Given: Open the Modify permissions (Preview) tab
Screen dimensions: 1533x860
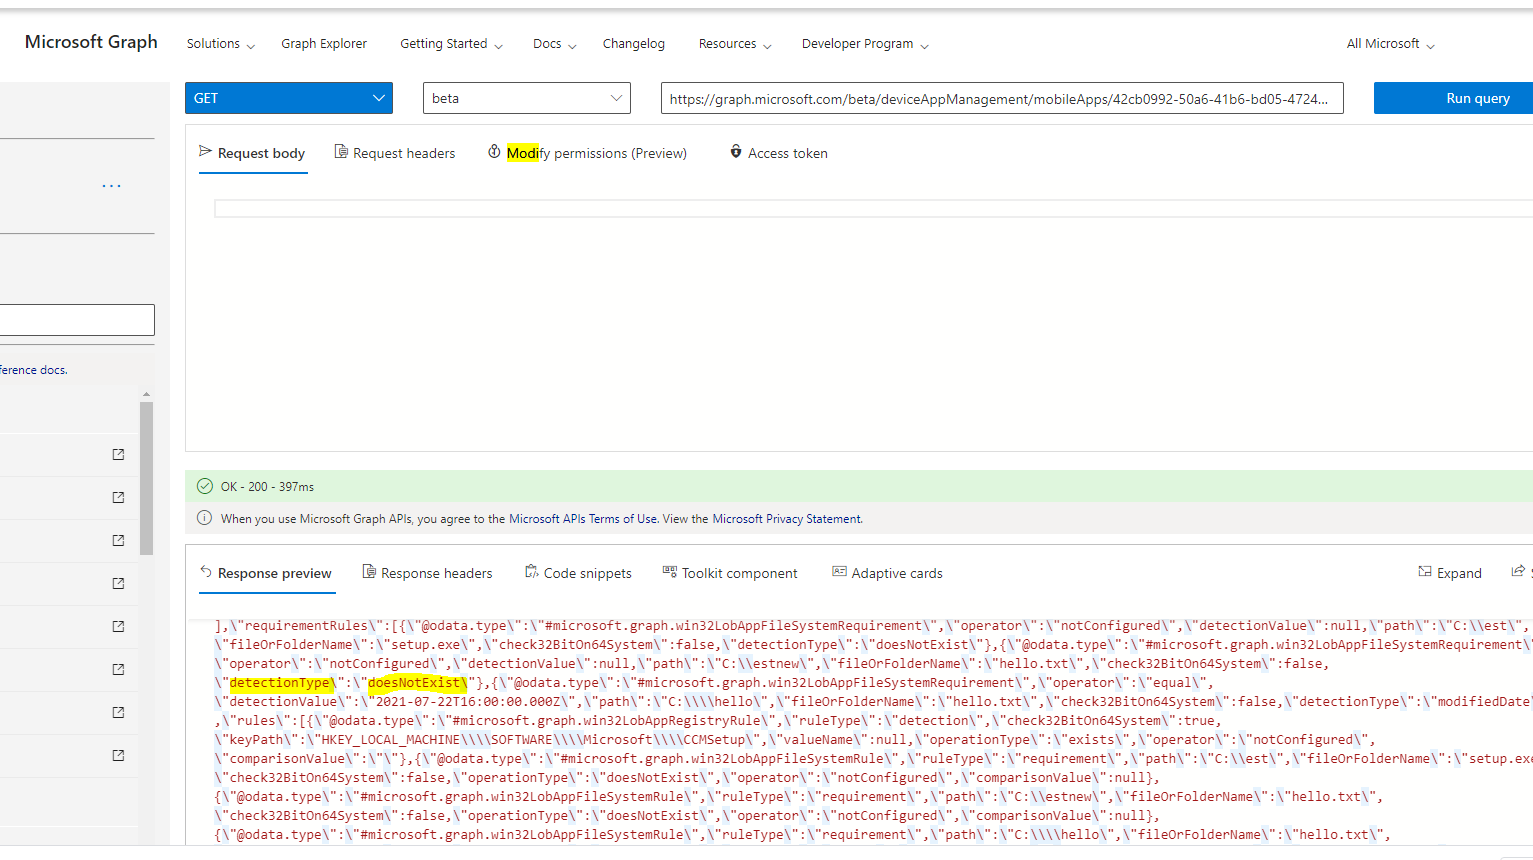Looking at the screenshot, I should coord(587,153).
